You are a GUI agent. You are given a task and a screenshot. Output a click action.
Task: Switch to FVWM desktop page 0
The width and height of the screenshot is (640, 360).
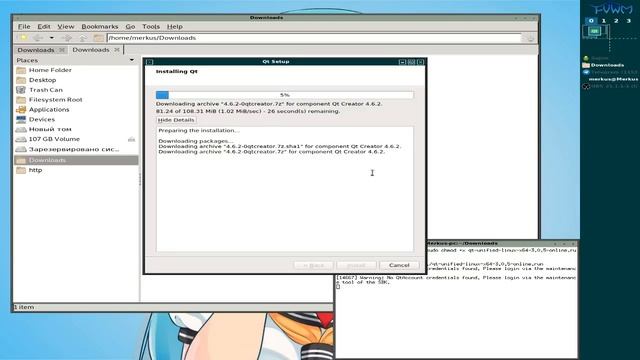coord(591,21)
